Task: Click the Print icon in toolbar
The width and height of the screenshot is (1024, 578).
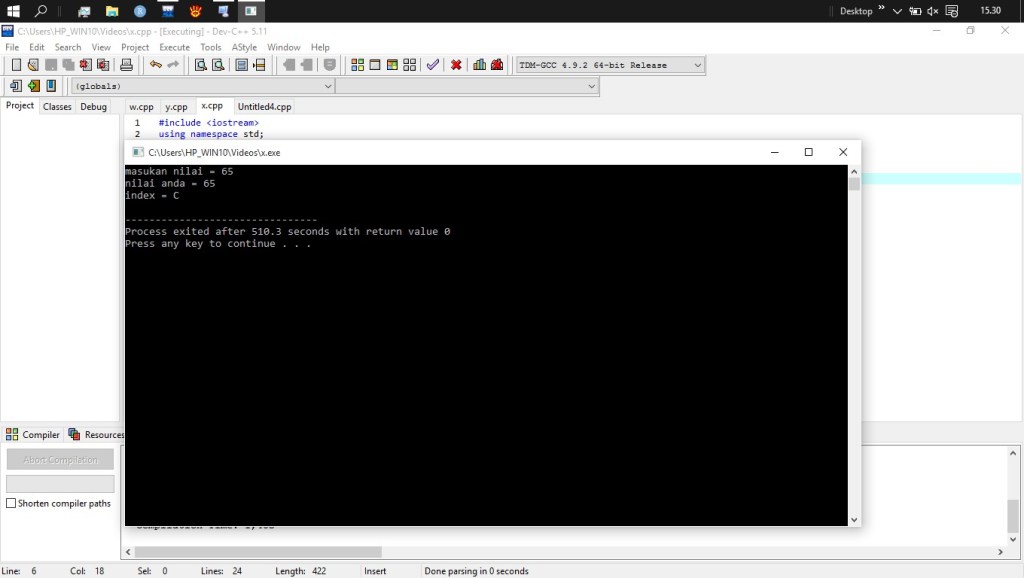Action: tap(127, 65)
